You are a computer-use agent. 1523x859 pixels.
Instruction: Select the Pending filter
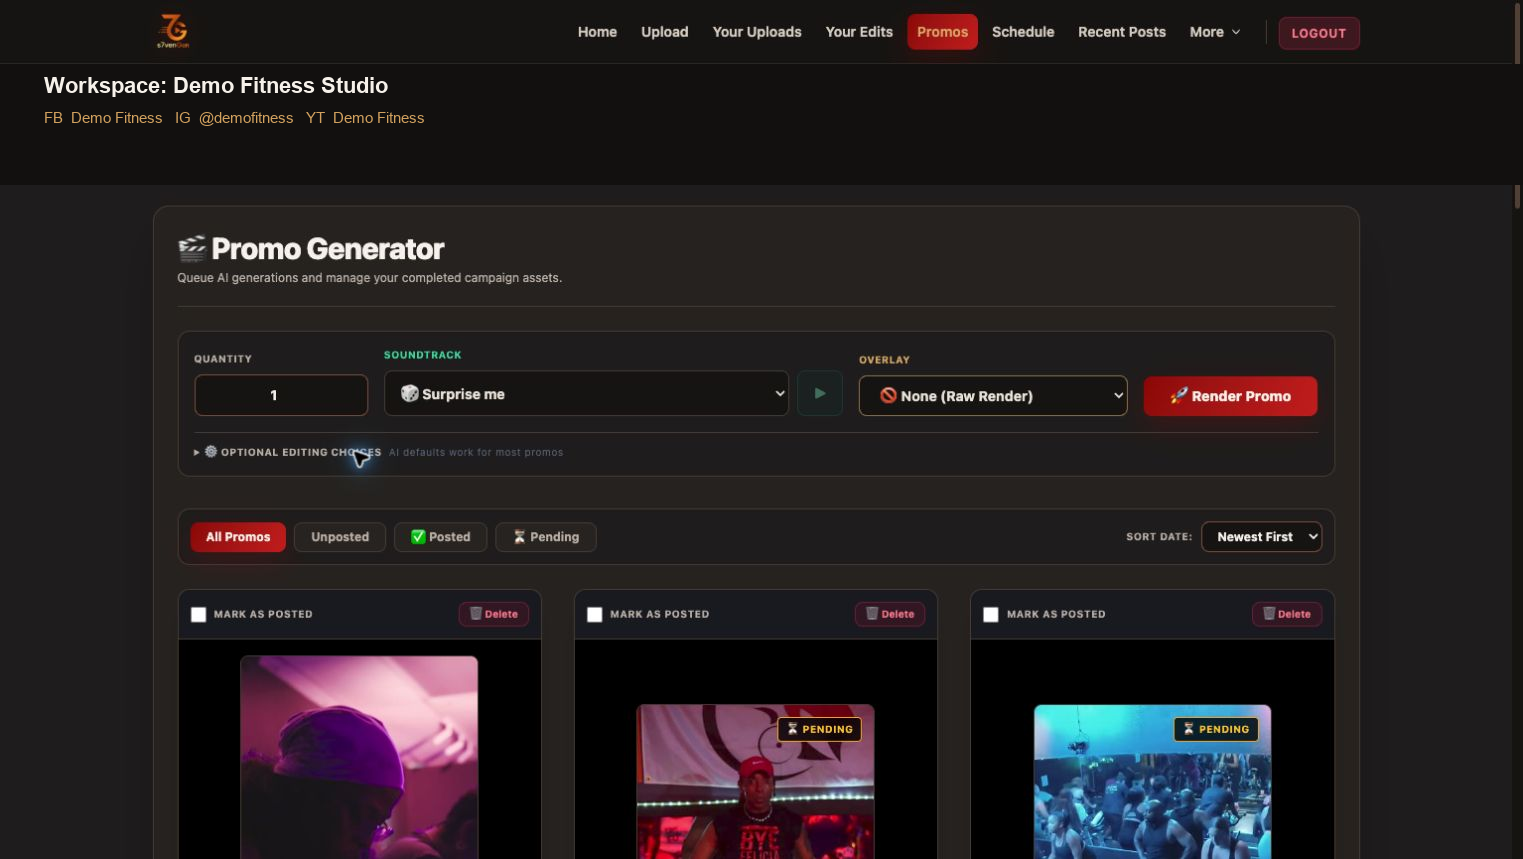[546, 537]
